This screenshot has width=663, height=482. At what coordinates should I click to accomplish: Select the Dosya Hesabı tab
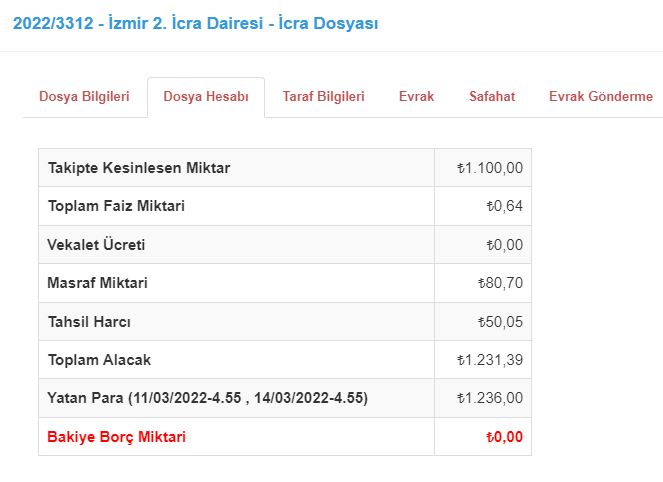[x=206, y=96]
